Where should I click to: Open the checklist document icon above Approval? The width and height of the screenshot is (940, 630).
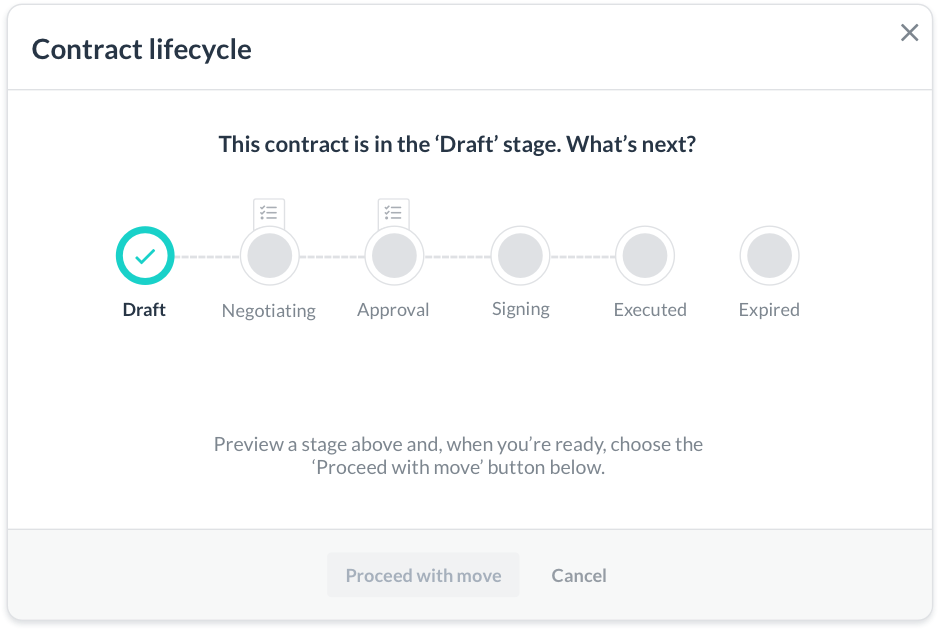[393, 213]
